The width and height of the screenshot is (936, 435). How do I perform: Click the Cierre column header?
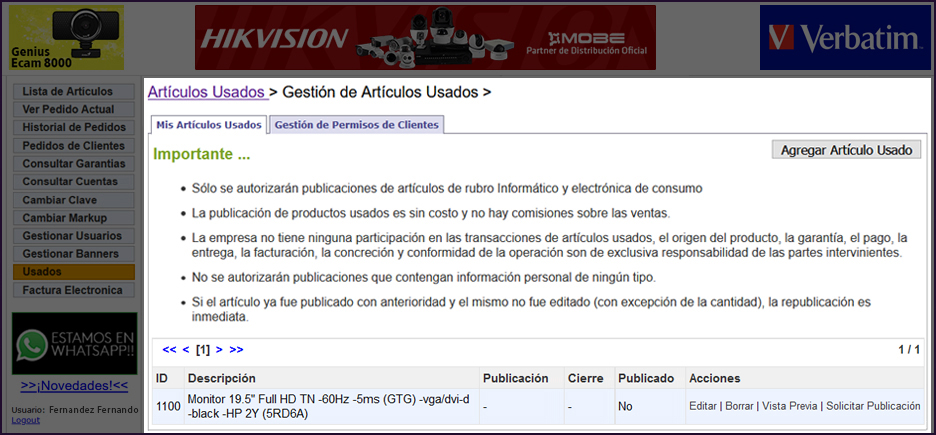(586, 378)
